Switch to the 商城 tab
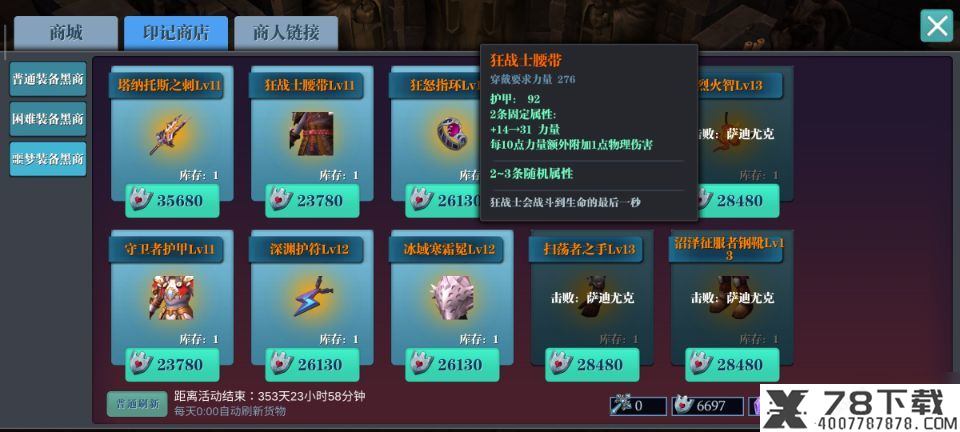 [66, 32]
